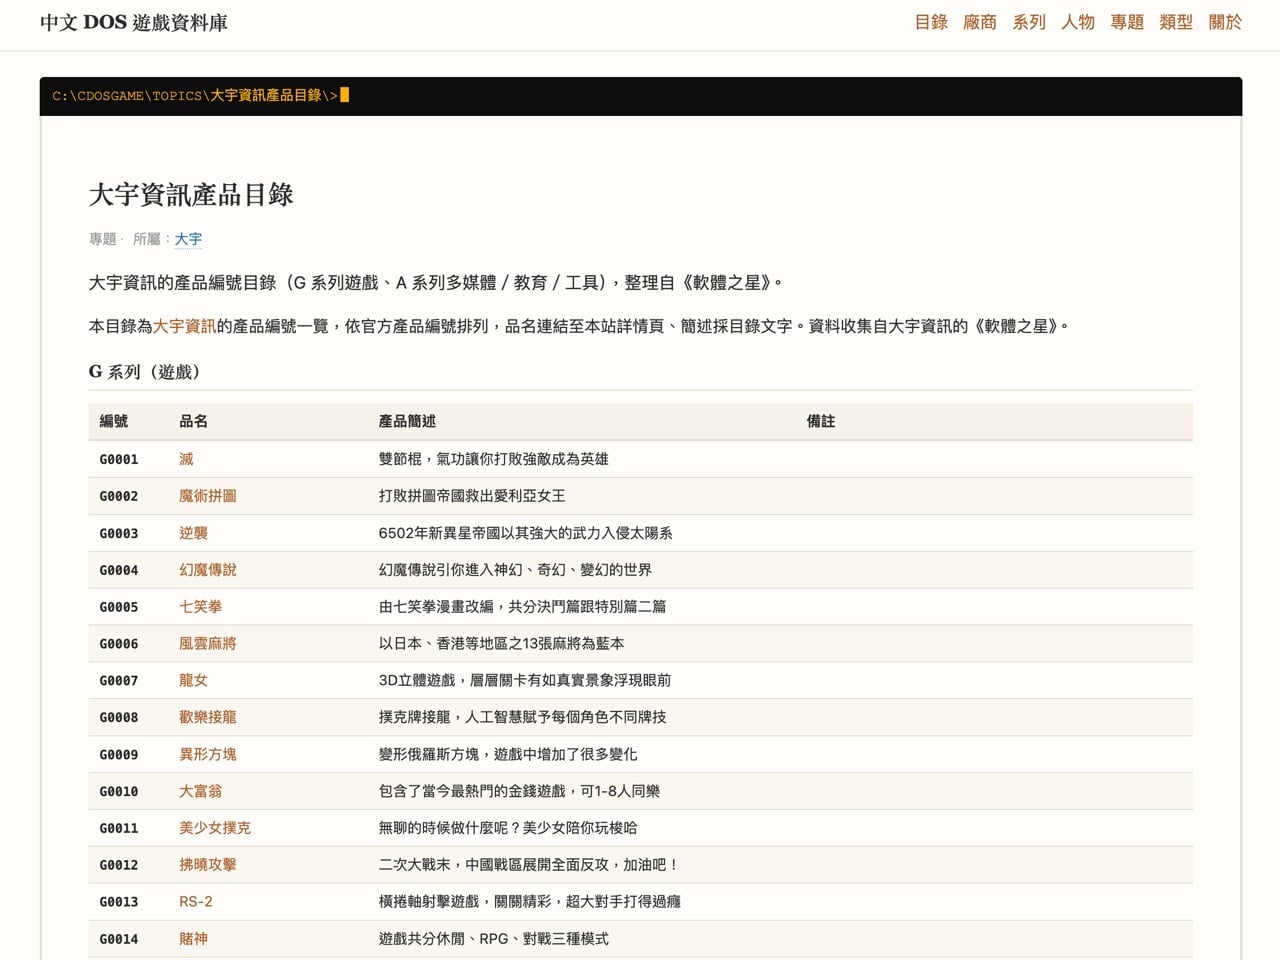
Task: Open the 專題 navigation menu item
Action: (1126, 22)
